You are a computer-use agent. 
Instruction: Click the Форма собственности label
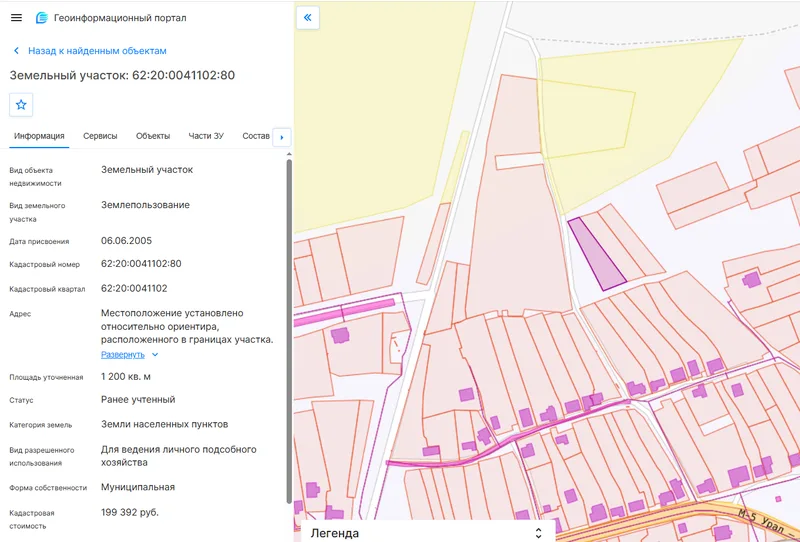click(x=48, y=488)
